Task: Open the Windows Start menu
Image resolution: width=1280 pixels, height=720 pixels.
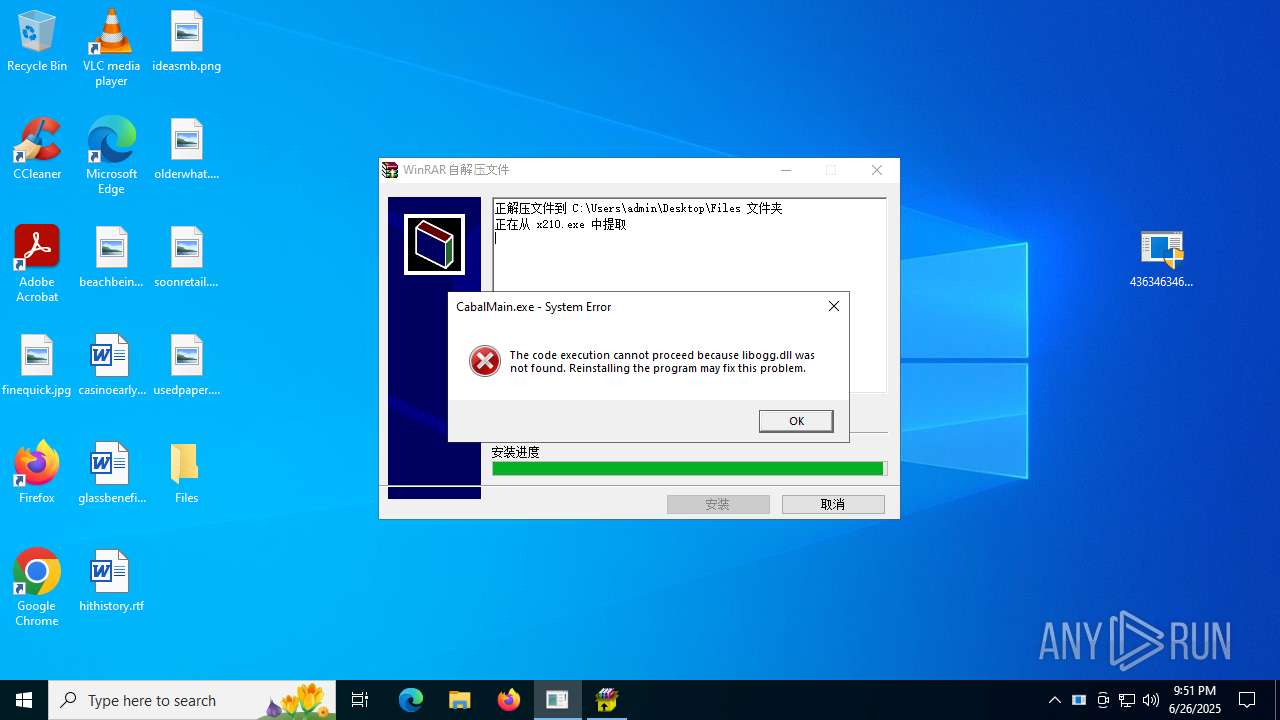Action: tap(24, 700)
